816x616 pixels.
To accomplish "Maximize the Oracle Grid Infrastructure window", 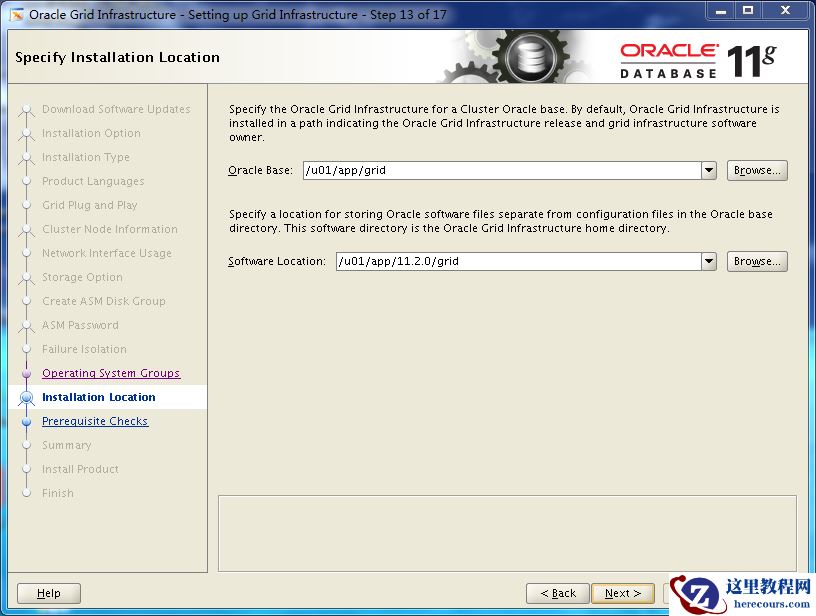I will [x=748, y=10].
